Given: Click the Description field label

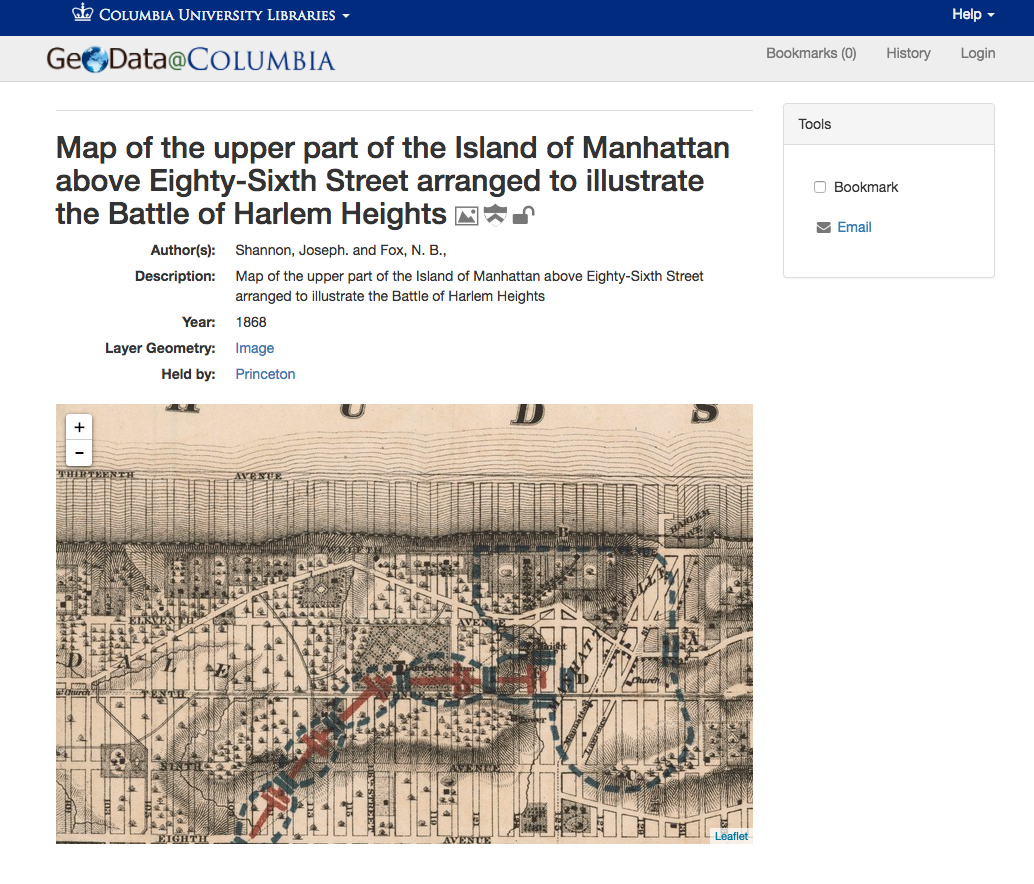Looking at the screenshot, I should pos(175,276).
